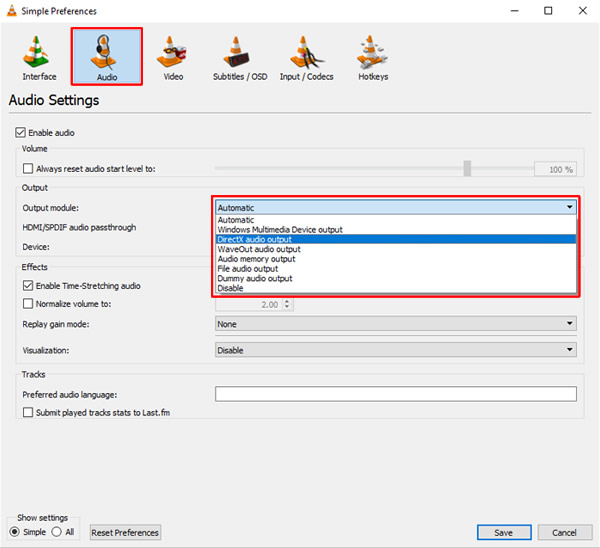Click the Reset Preferences button
The image size is (600, 548).
pos(125,532)
